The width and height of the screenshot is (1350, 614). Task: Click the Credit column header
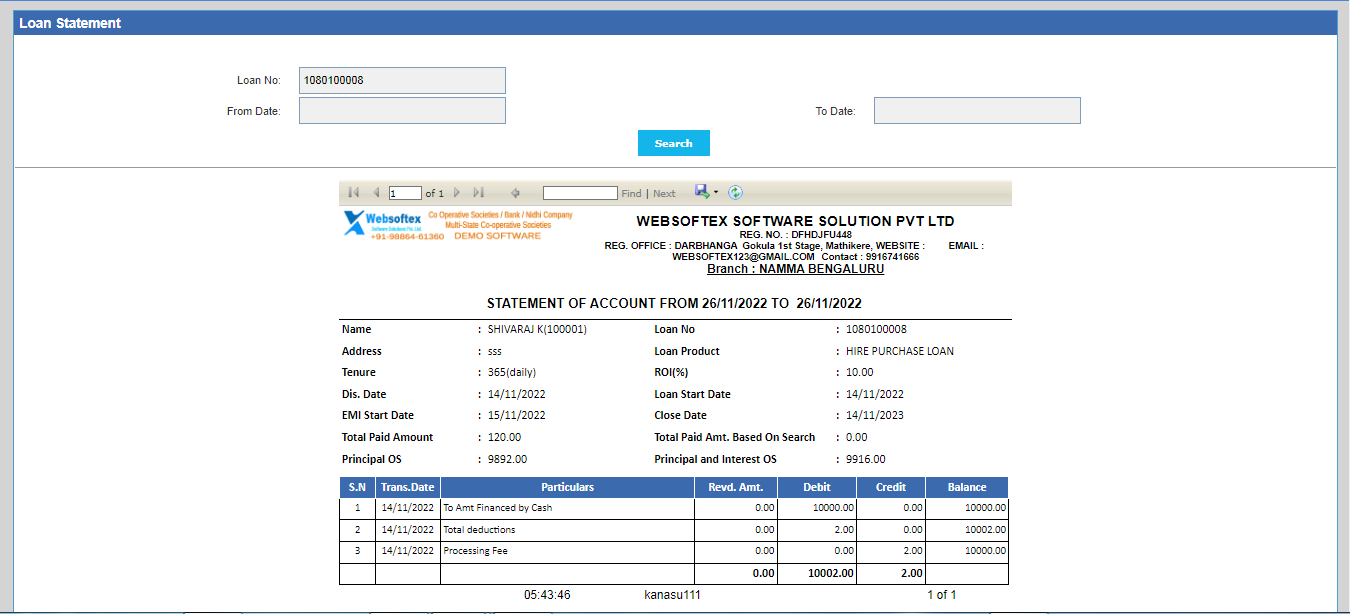(891, 487)
